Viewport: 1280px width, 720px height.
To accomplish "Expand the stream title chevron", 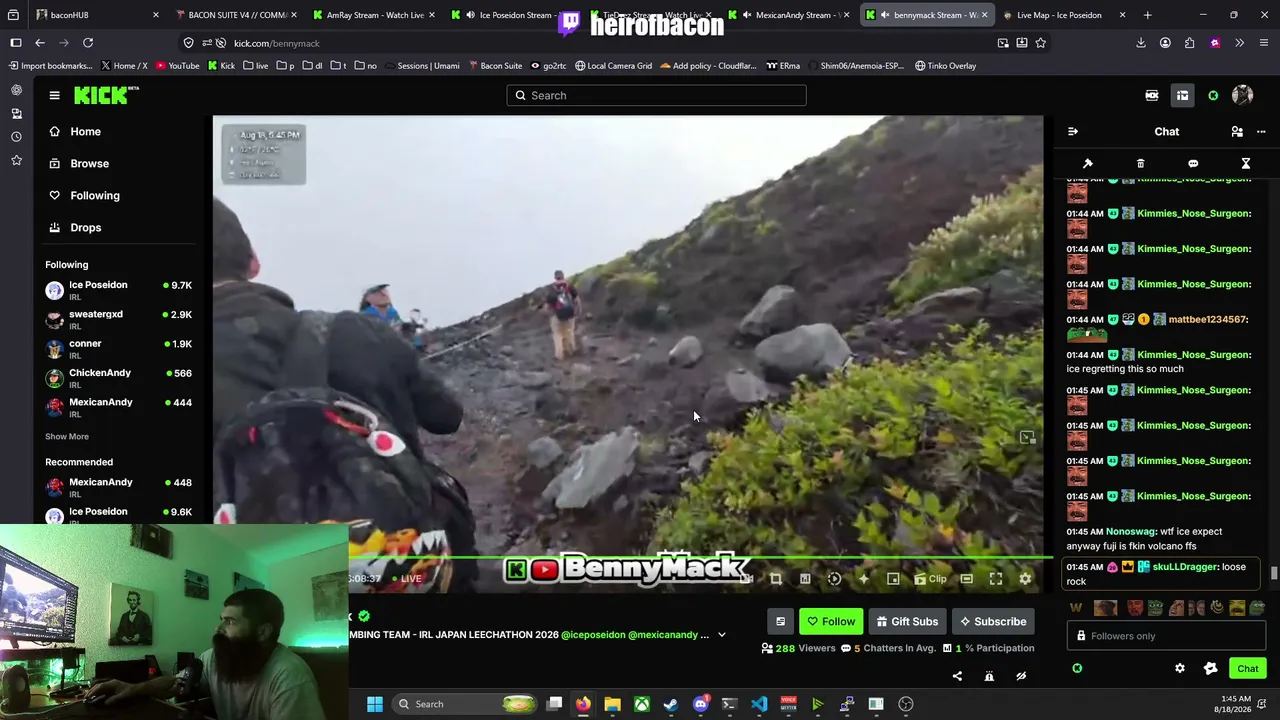I will (721, 635).
